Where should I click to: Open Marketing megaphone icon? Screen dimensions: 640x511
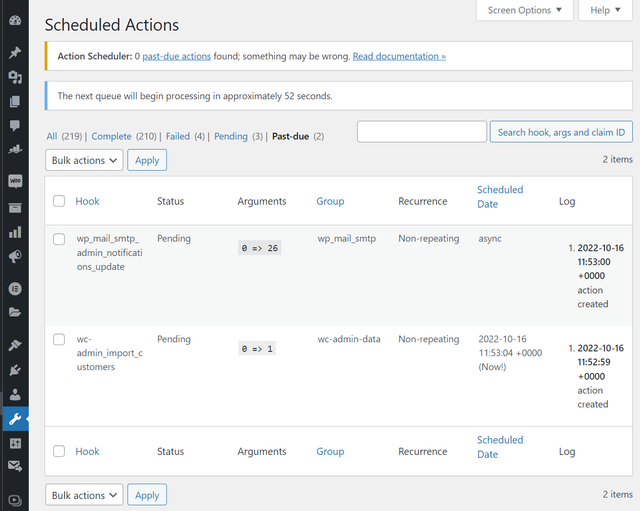pyautogui.click(x=15, y=256)
